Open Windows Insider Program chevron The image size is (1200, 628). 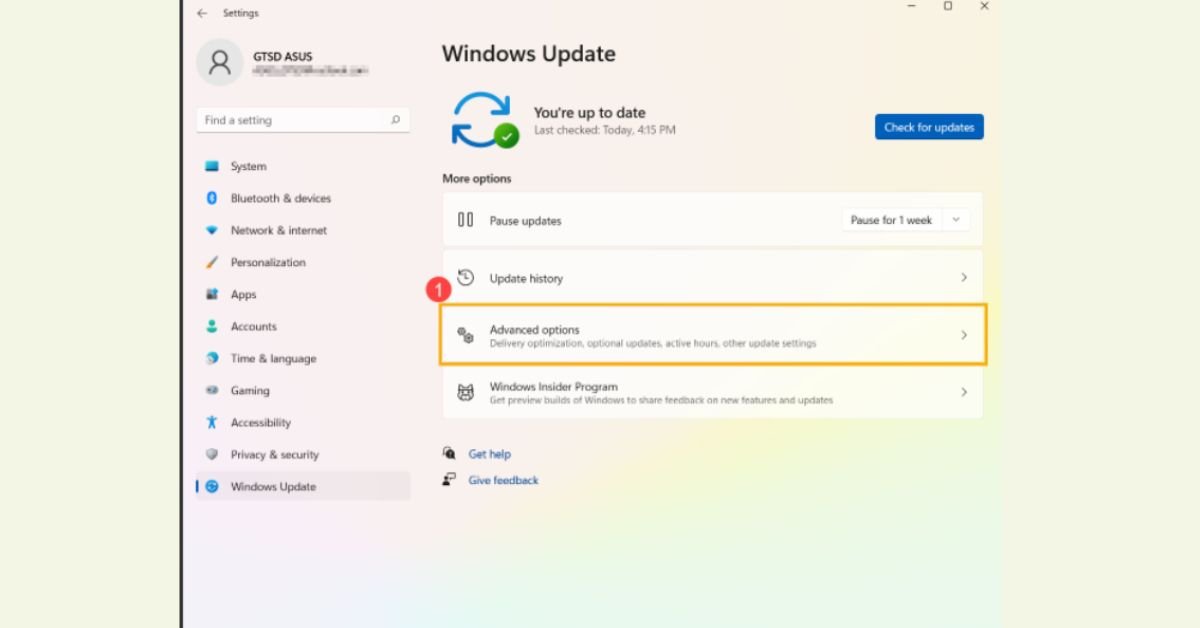(964, 392)
